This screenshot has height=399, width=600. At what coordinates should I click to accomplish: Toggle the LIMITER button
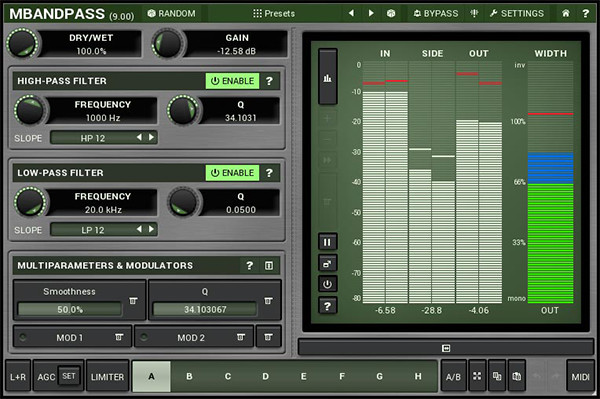click(108, 376)
